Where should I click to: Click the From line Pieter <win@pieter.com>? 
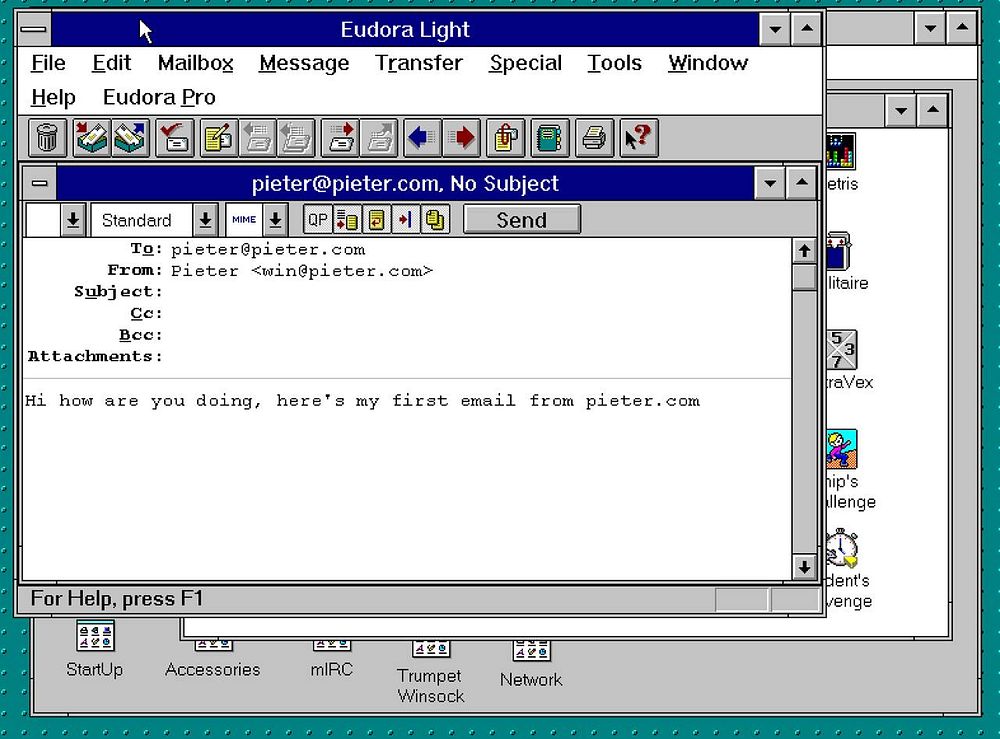pyautogui.click(x=302, y=271)
